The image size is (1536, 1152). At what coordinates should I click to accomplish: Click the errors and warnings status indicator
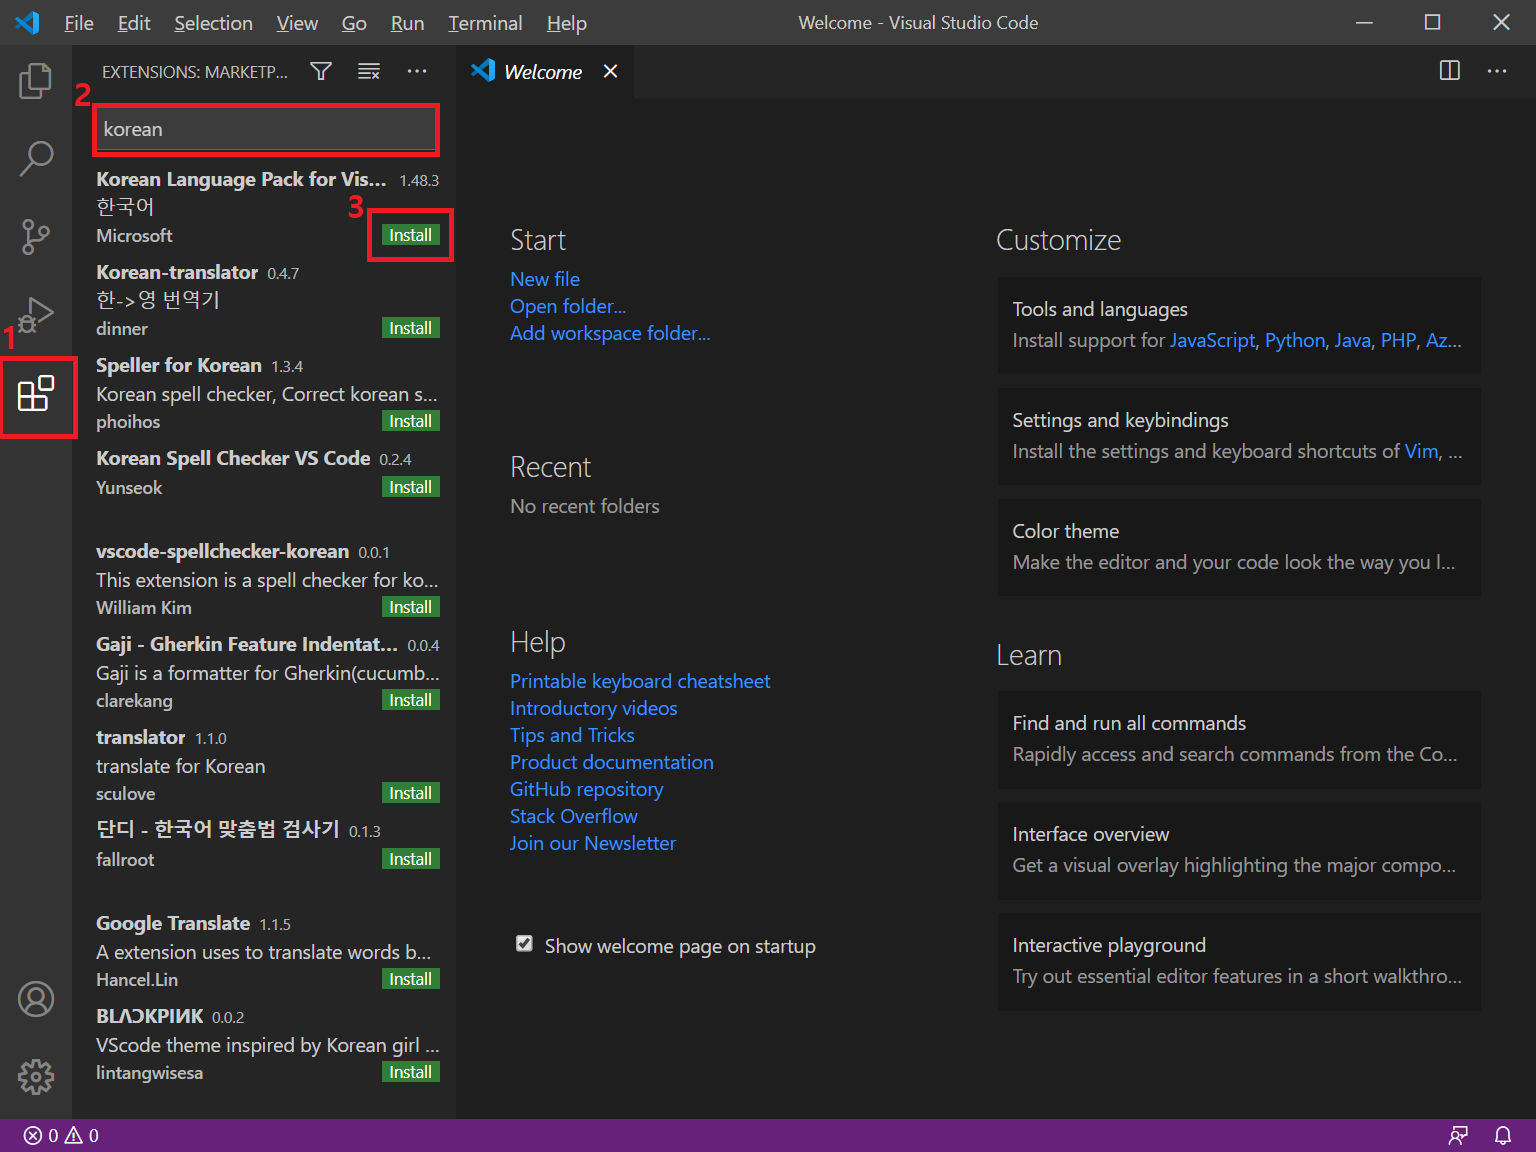61,1135
